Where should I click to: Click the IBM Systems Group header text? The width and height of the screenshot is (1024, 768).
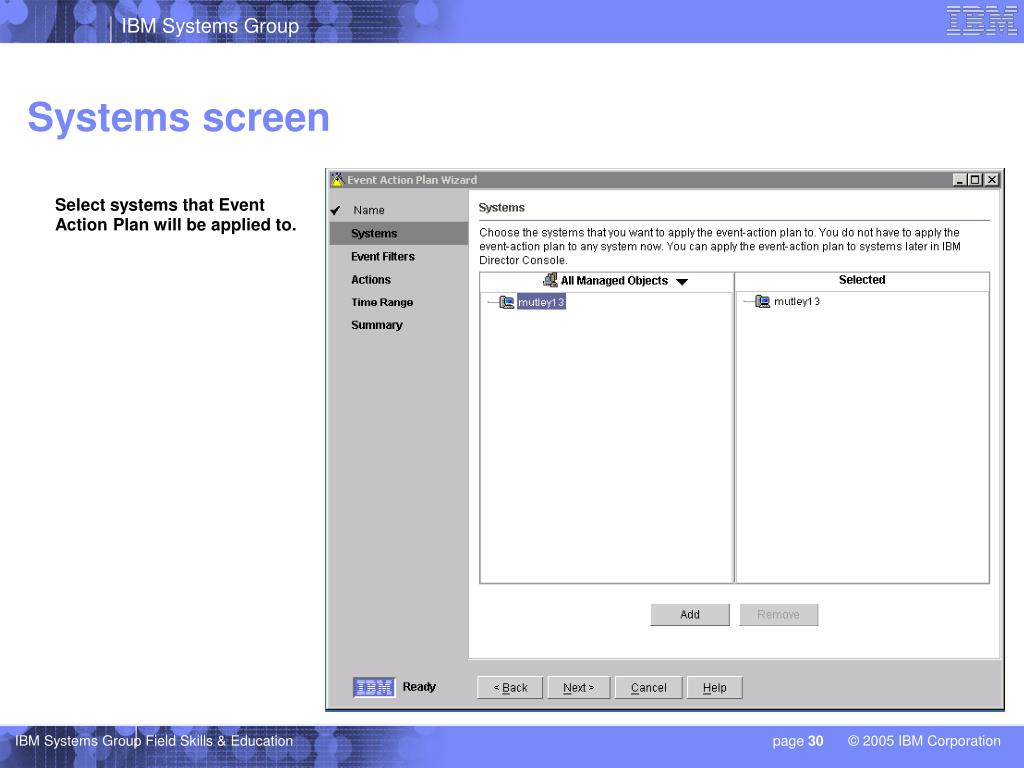210,25
